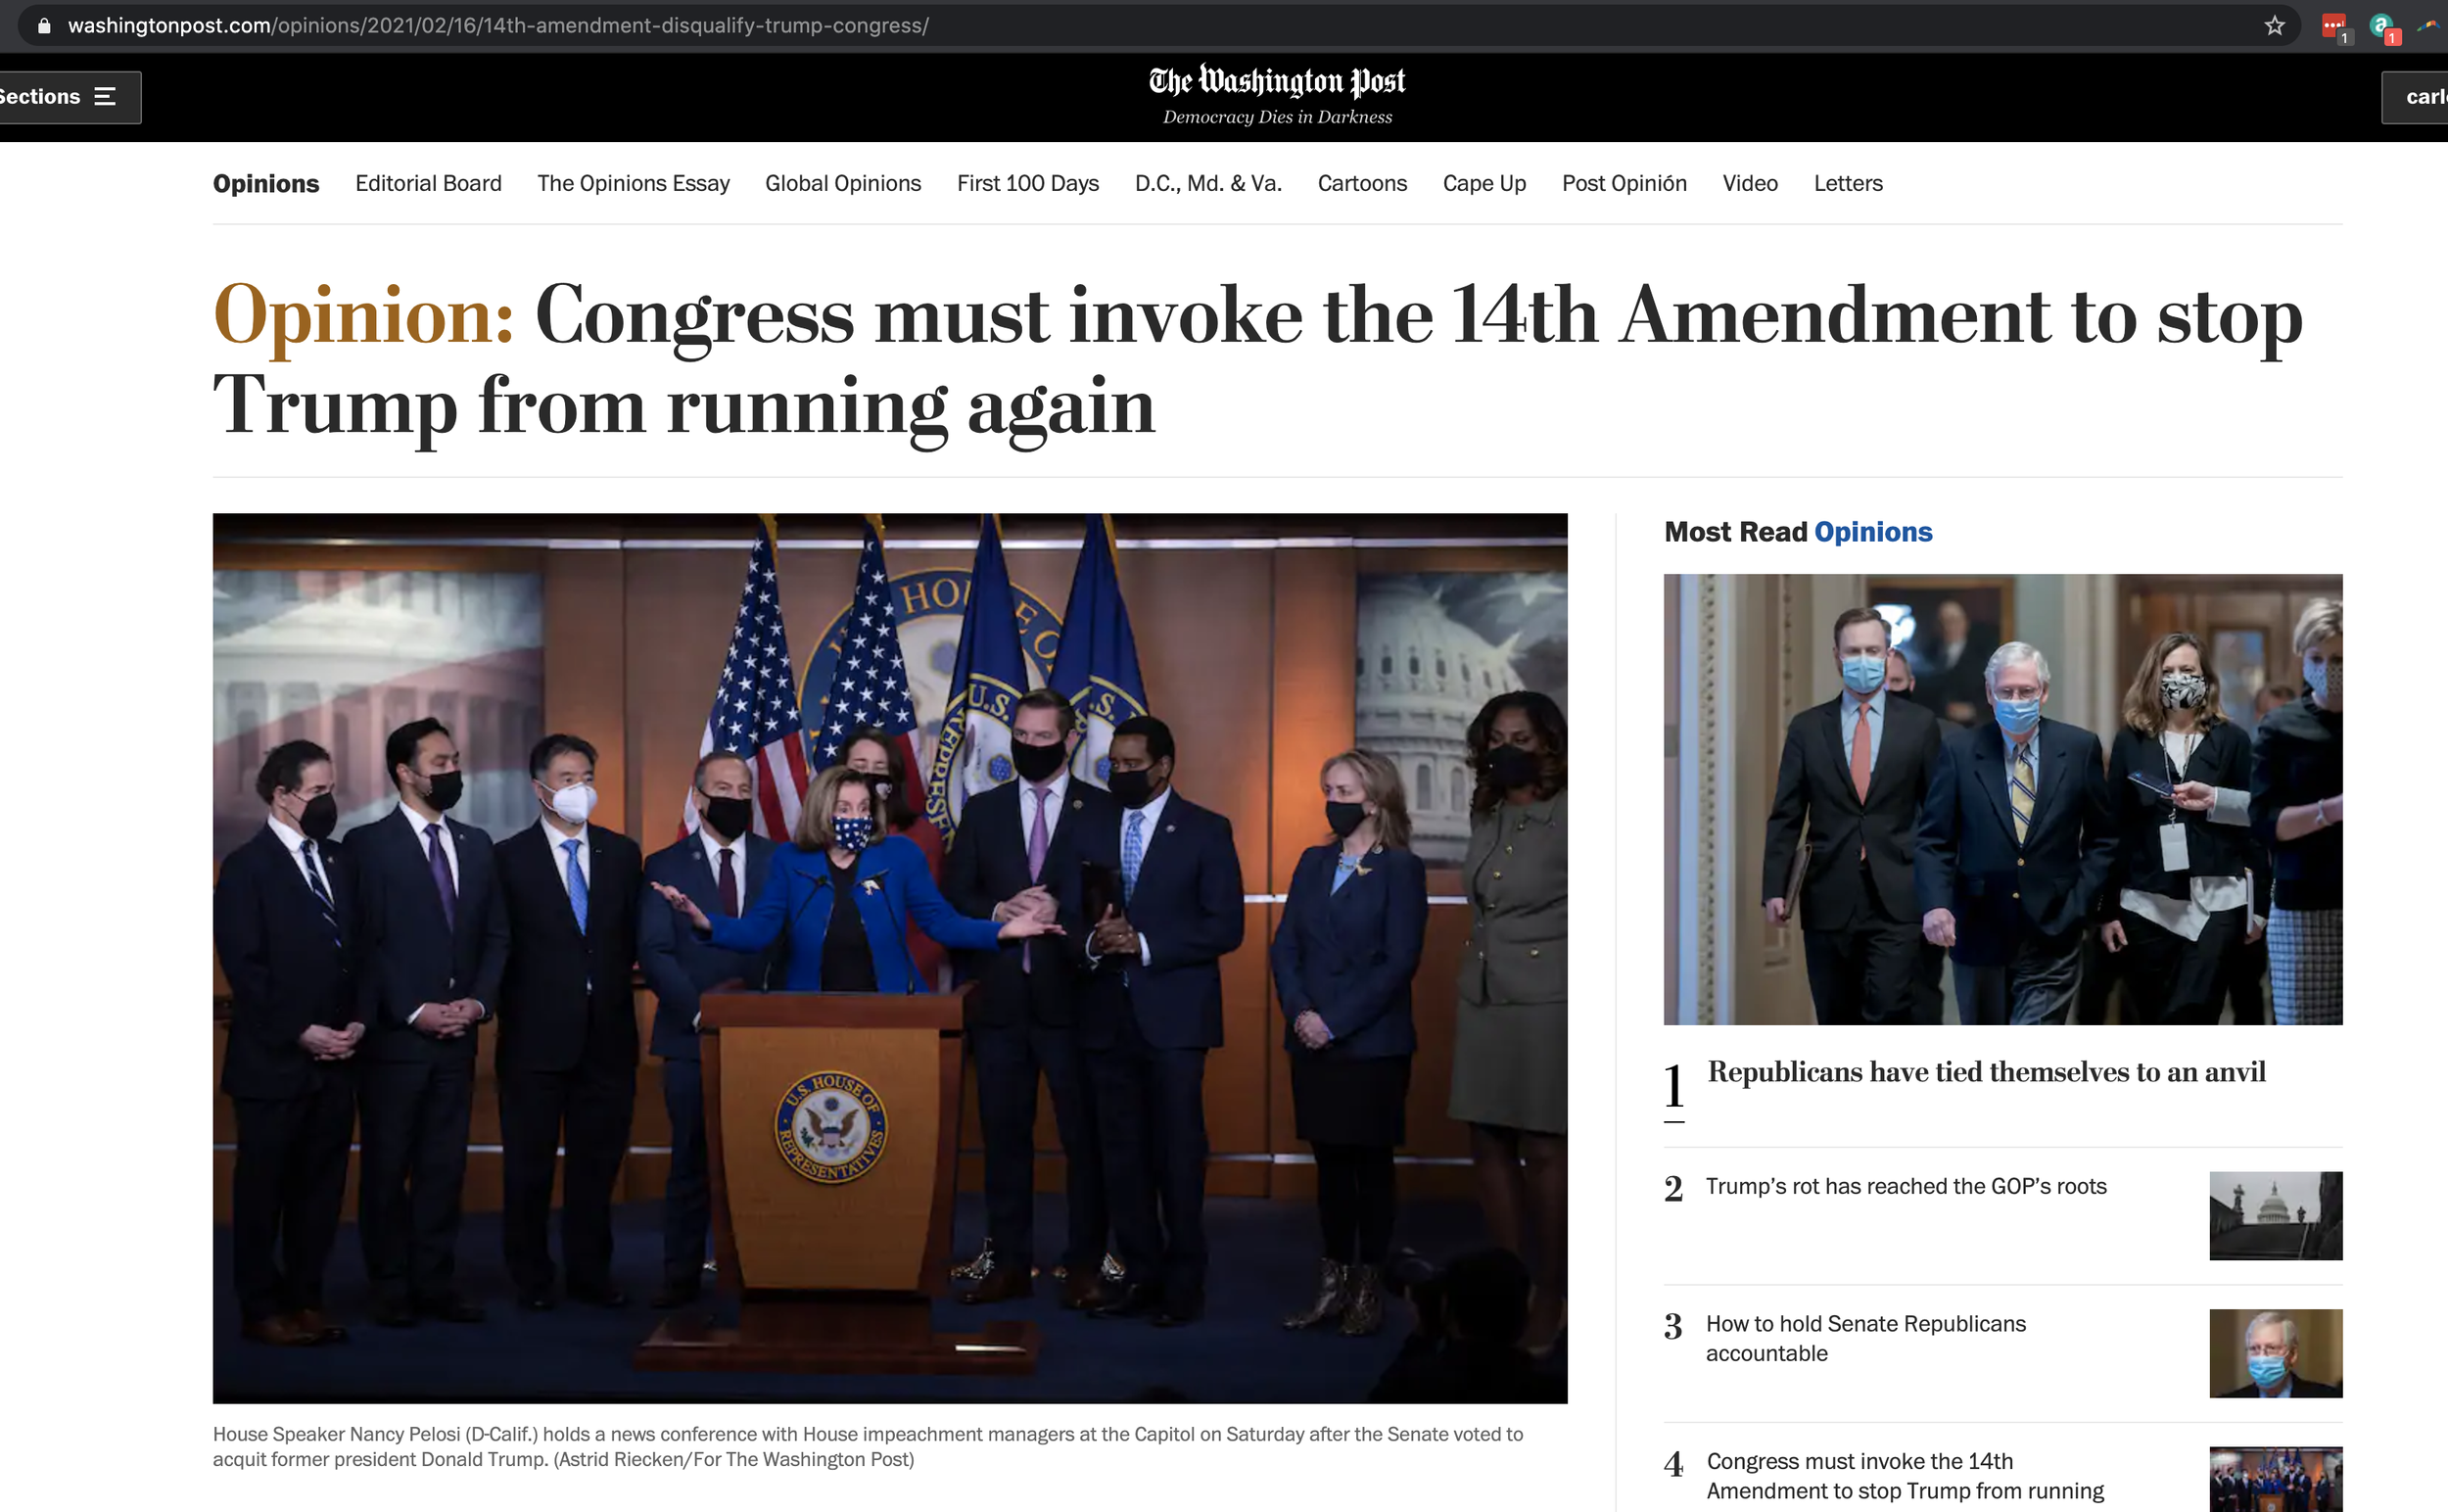Click the photo caption mentioning Astrid Riecken

pyautogui.click(x=868, y=1446)
